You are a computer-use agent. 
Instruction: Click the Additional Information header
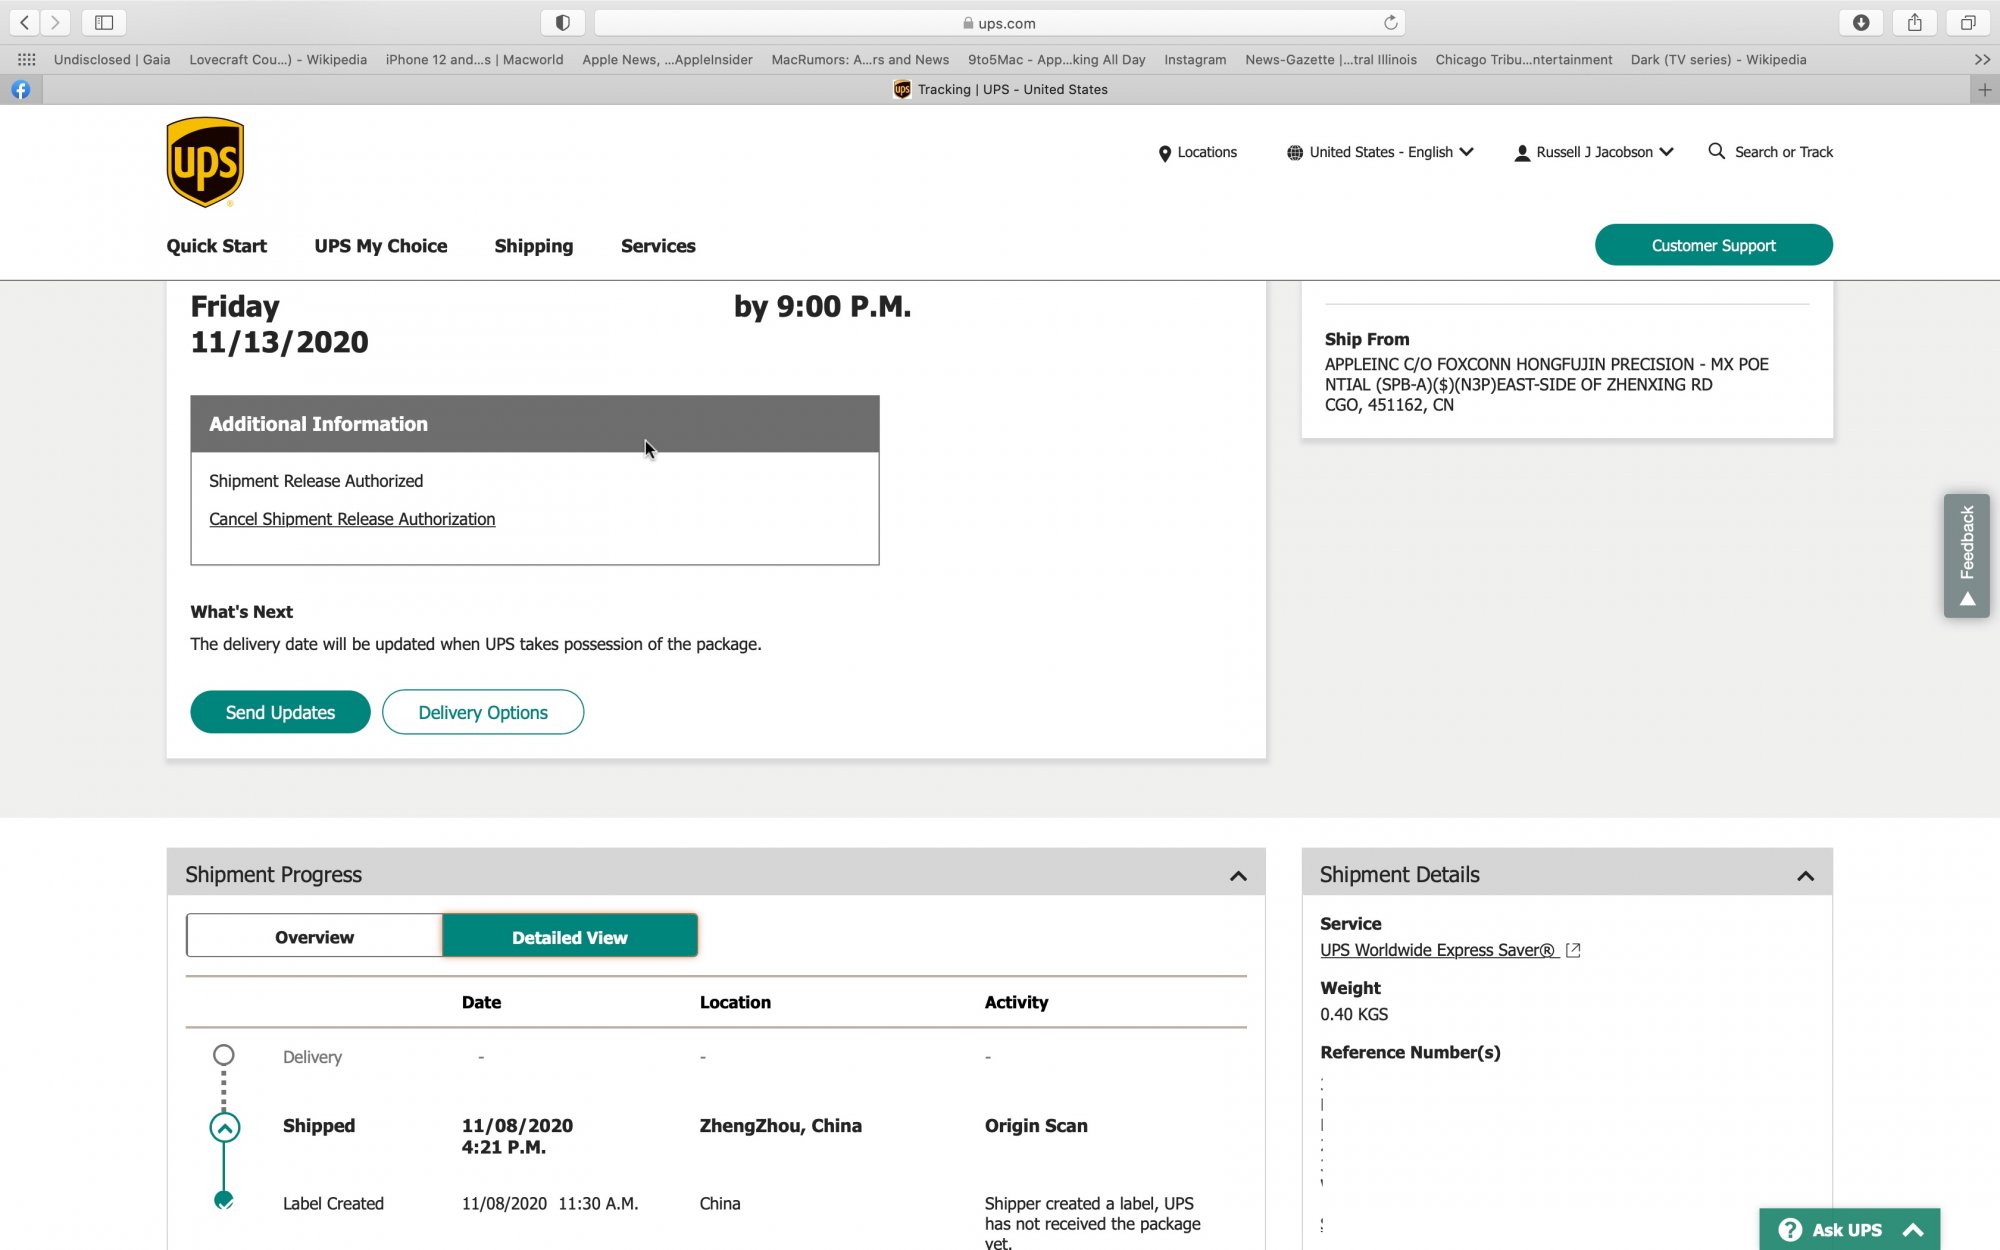(535, 424)
